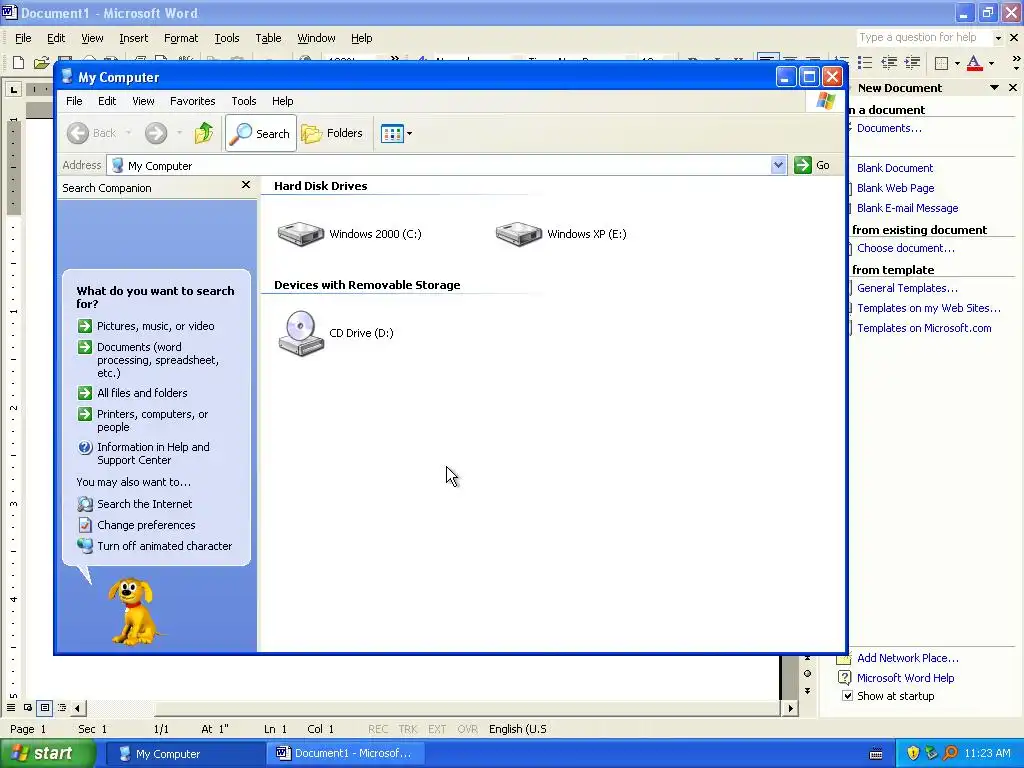Click the Blank Document link
The image size is (1024, 768).
pos(895,168)
